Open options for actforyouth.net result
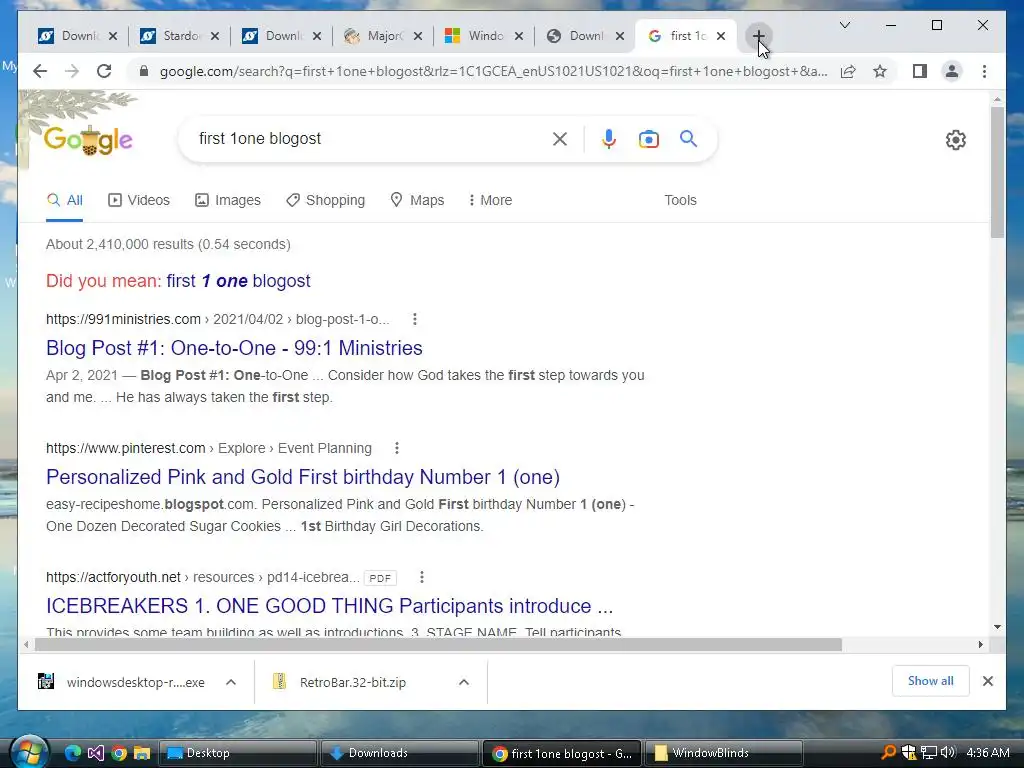This screenshot has height=768, width=1024. click(x=422, y=577)
